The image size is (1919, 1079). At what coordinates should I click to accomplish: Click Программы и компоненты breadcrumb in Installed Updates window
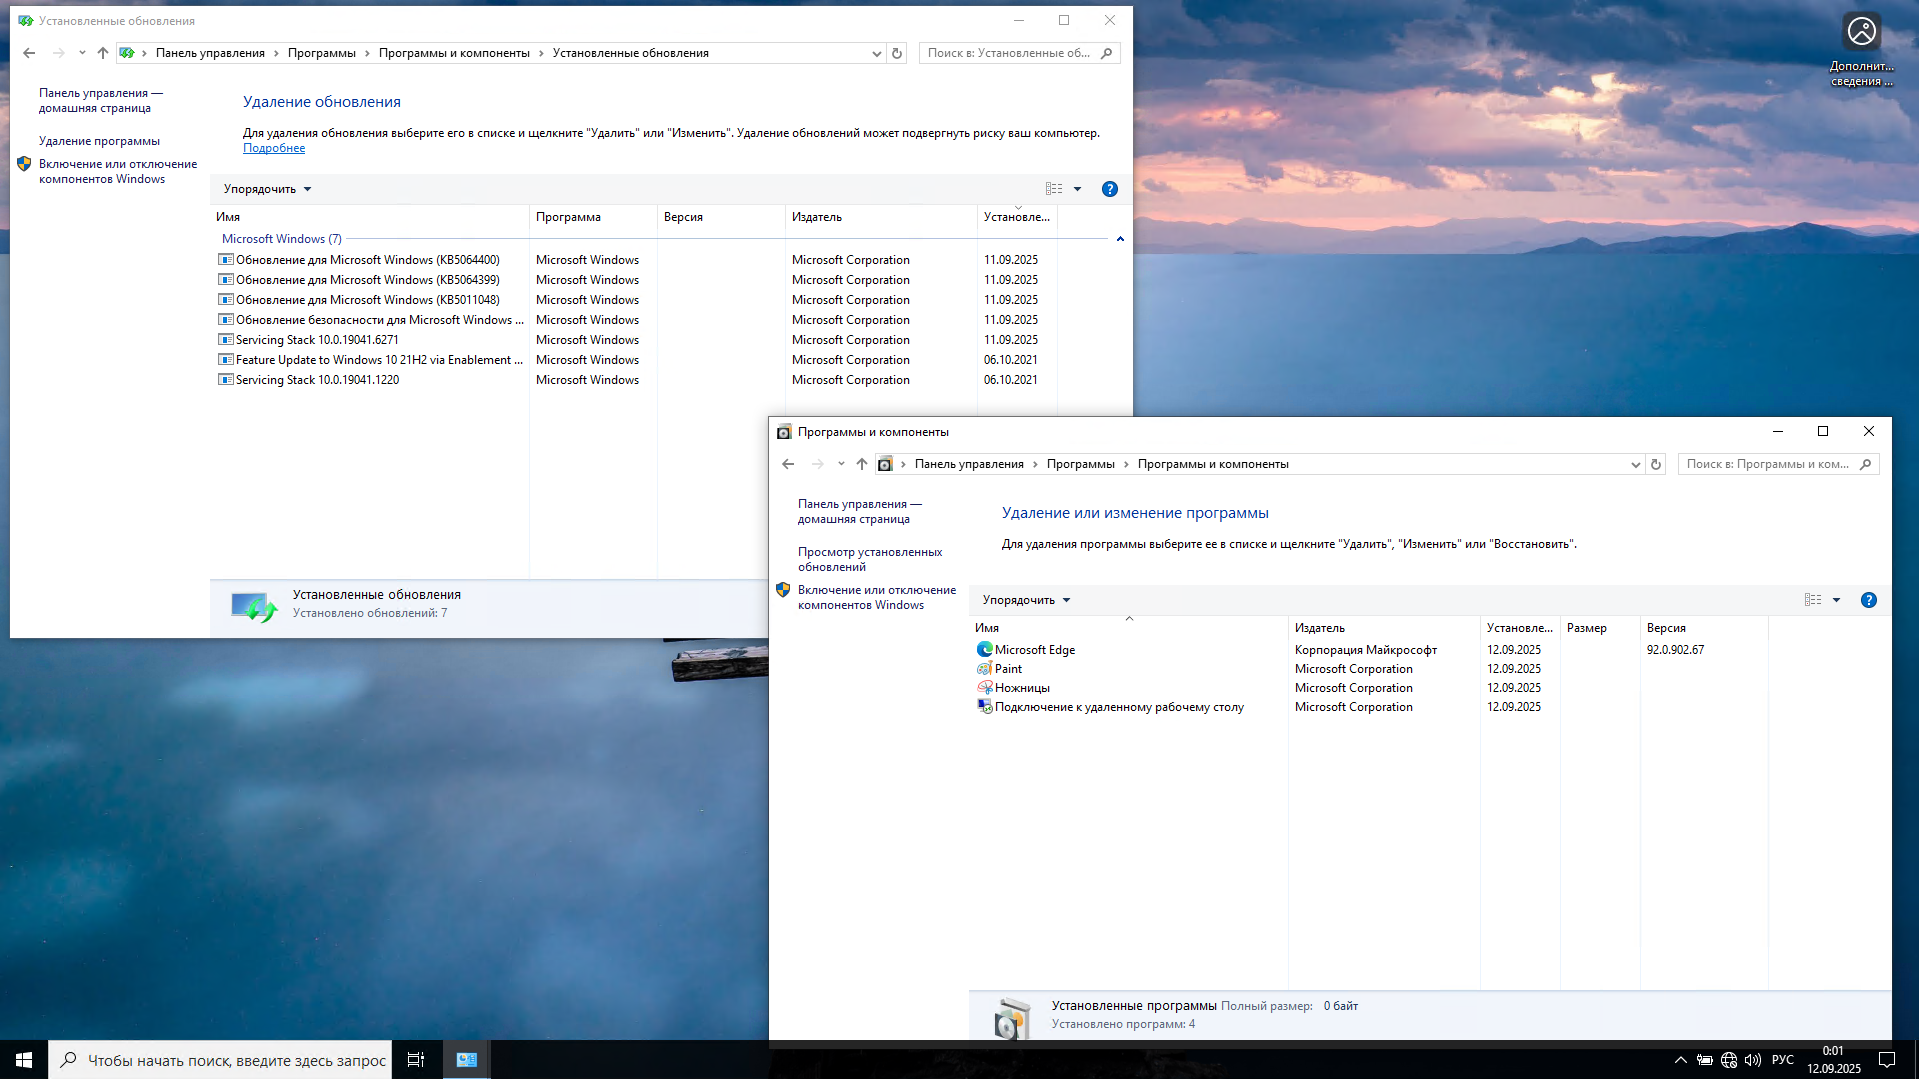pos(454,53)
